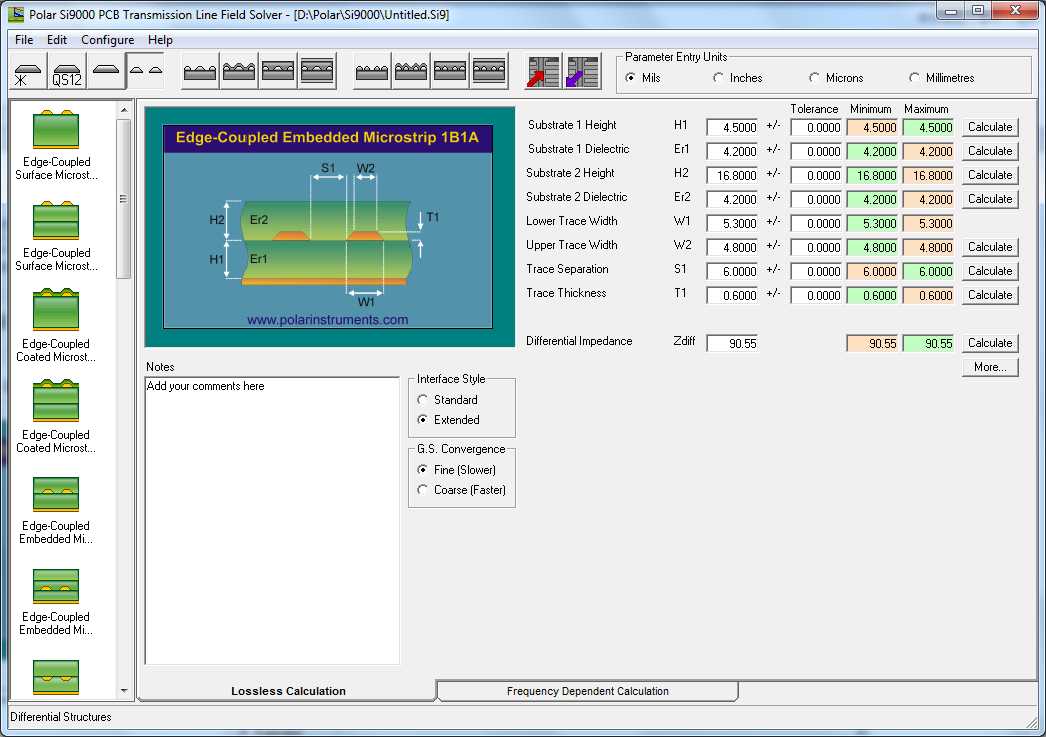Click the Er1 dielectric value field

[732, 151]
